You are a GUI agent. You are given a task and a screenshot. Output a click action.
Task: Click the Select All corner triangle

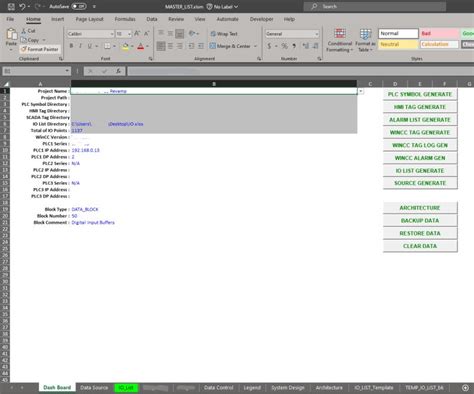click(6, 84)
